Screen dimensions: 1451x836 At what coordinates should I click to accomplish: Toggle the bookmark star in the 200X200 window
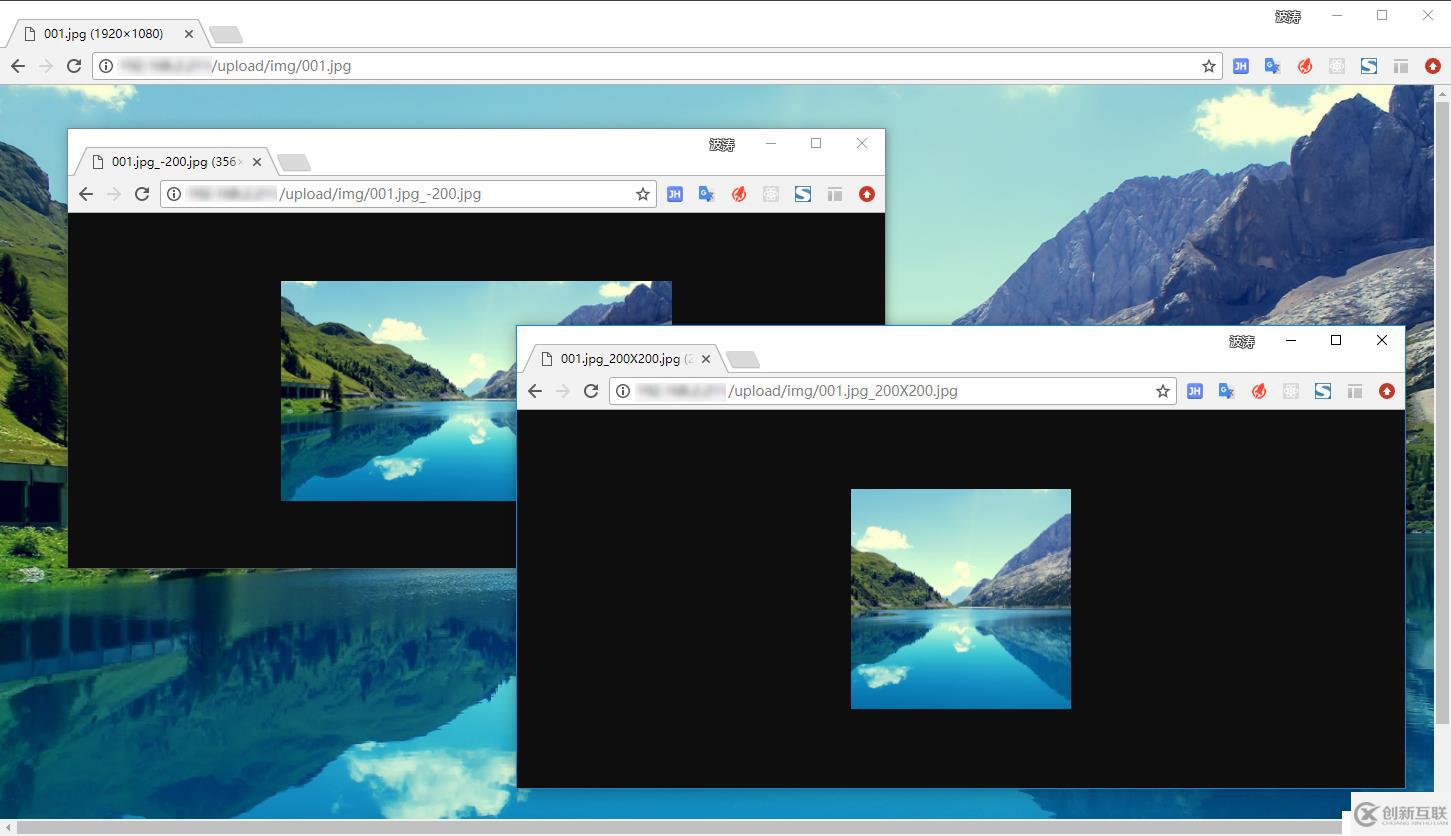(x=1162, y=391)
